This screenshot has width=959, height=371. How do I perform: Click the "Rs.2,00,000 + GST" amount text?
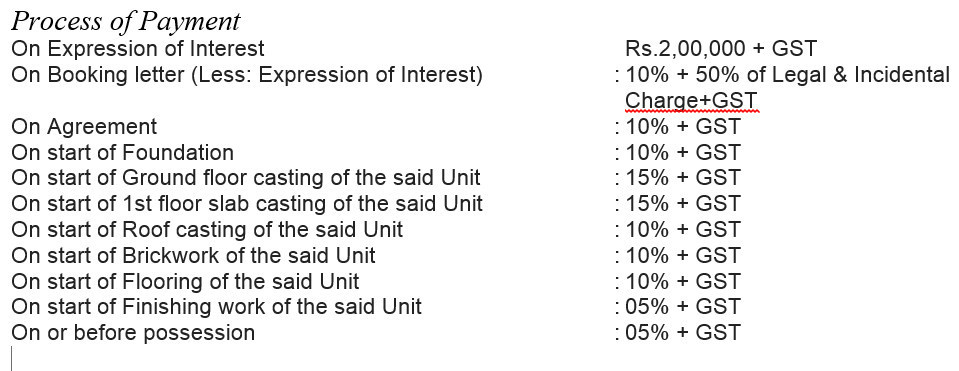721,48
